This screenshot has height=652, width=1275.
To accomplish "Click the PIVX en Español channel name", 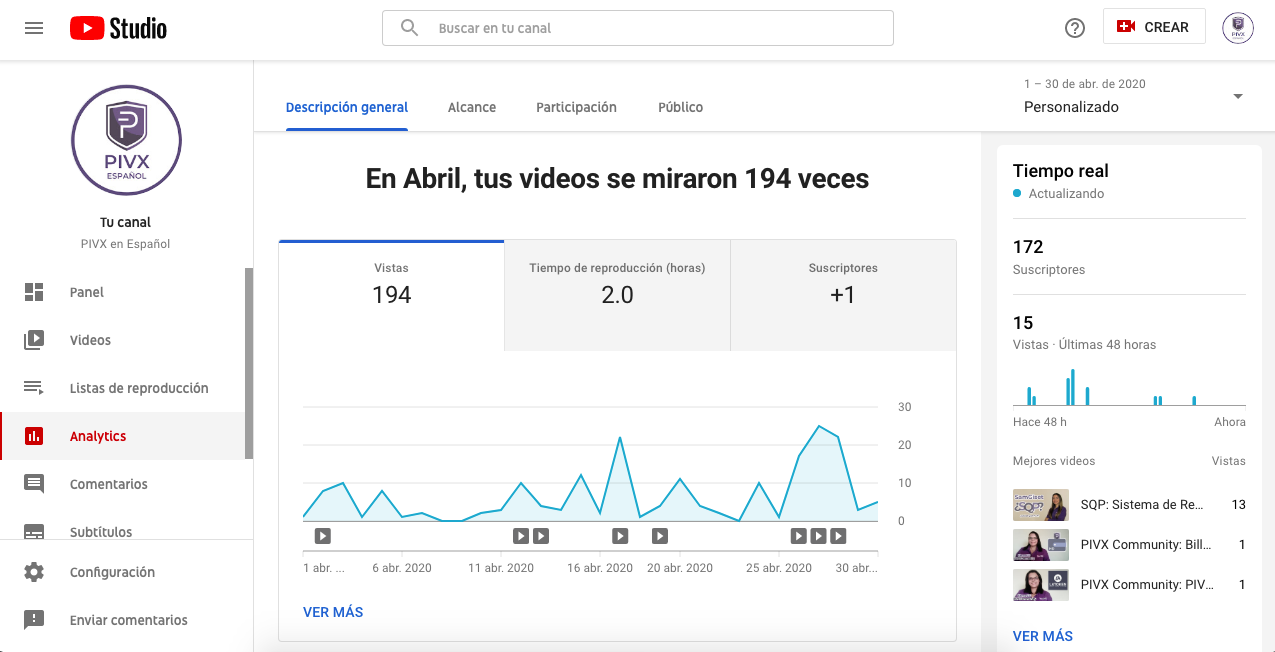I will click(126, 244).
